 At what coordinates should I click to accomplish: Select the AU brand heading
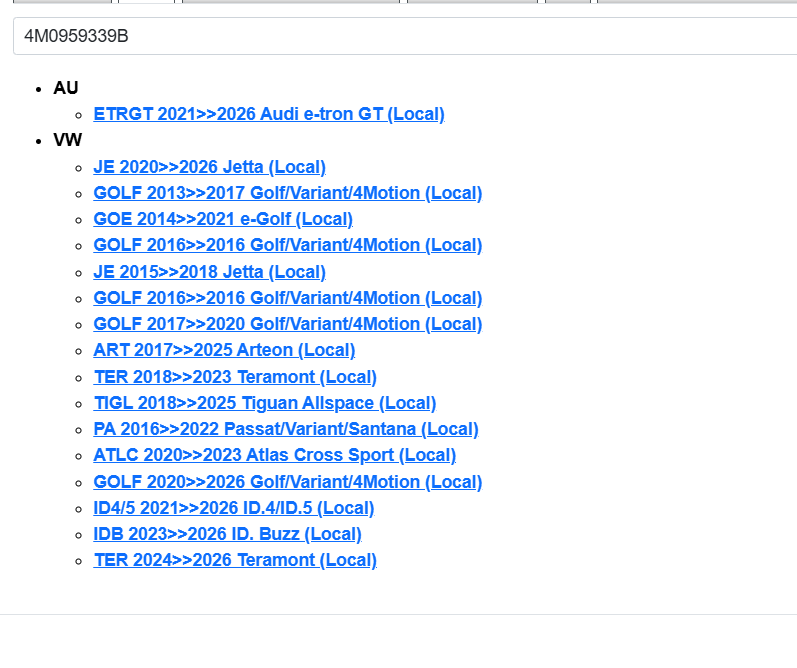pos(66,88)
